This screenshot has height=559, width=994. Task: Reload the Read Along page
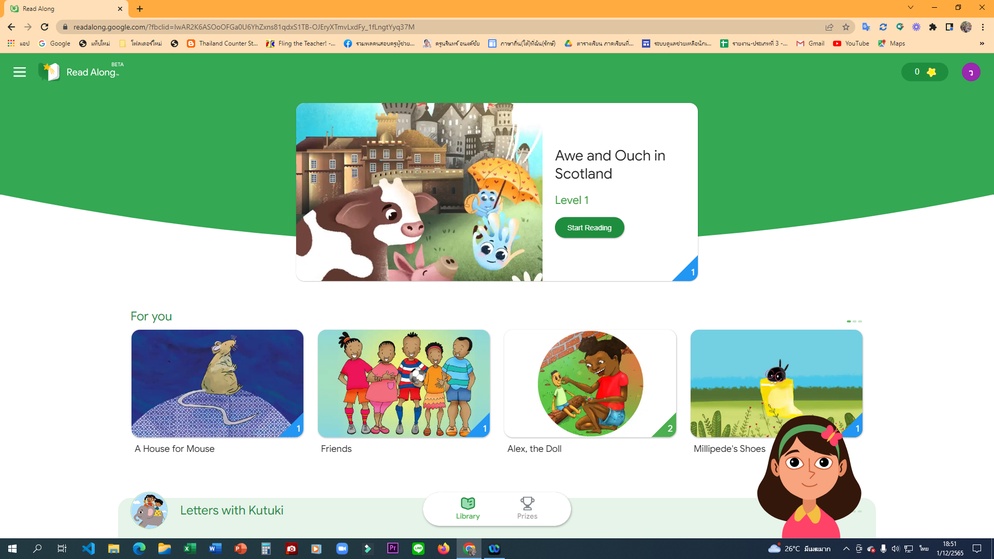(x=44, y=27)
